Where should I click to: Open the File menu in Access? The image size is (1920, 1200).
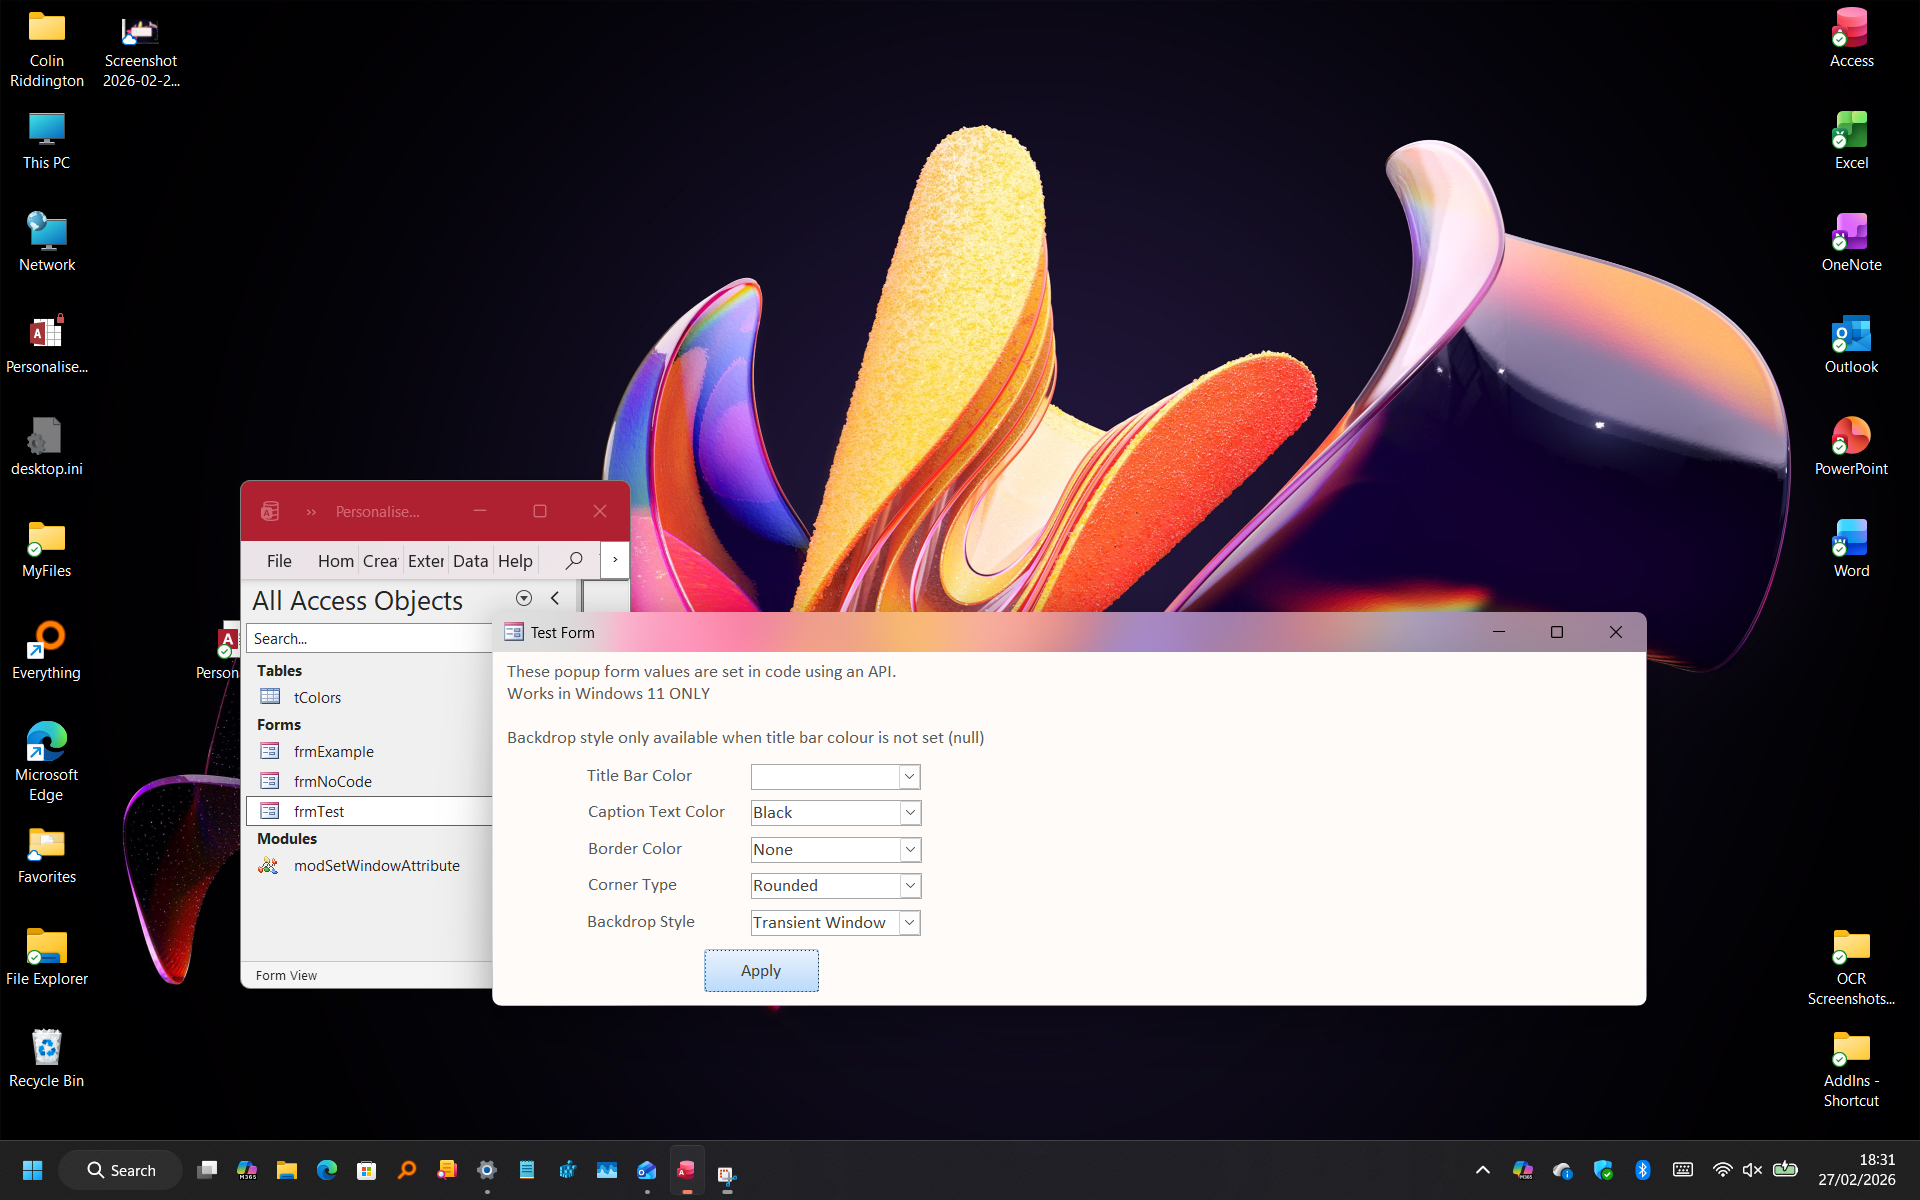pos(279,561)
